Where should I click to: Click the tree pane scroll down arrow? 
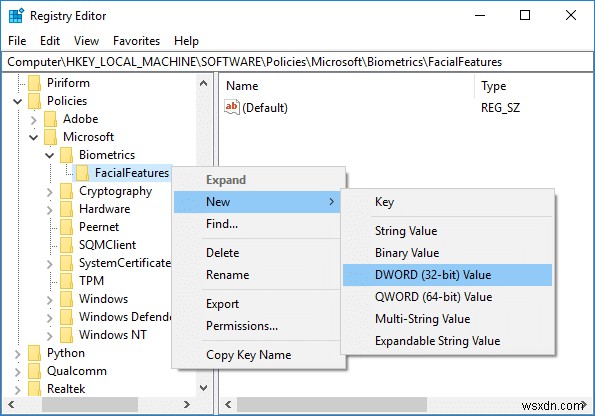click(203, 388)
